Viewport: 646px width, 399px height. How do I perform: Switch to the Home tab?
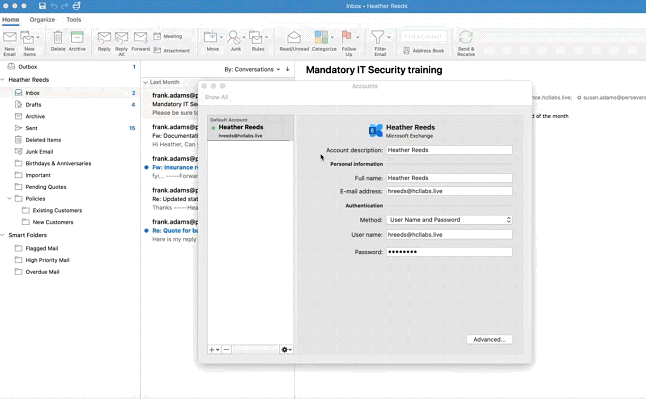(x=10, y=19)
